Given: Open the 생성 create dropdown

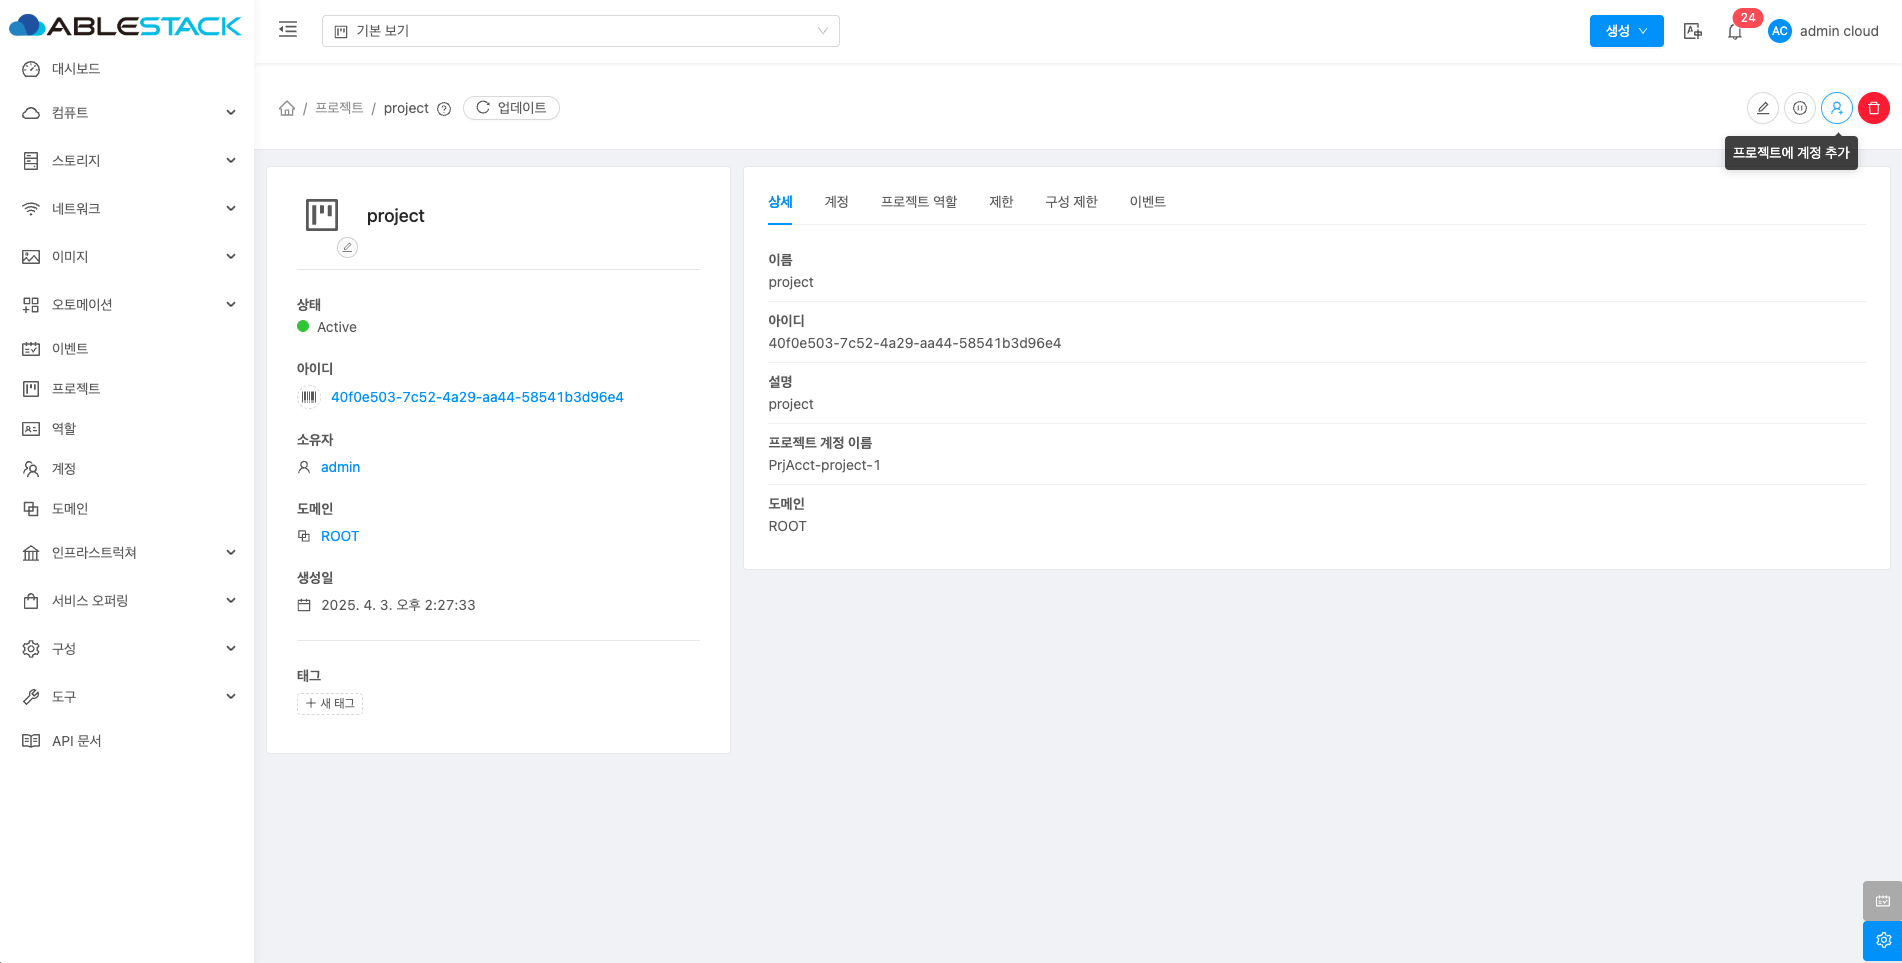Looking at the screenshot, I should pos(1626,31).
